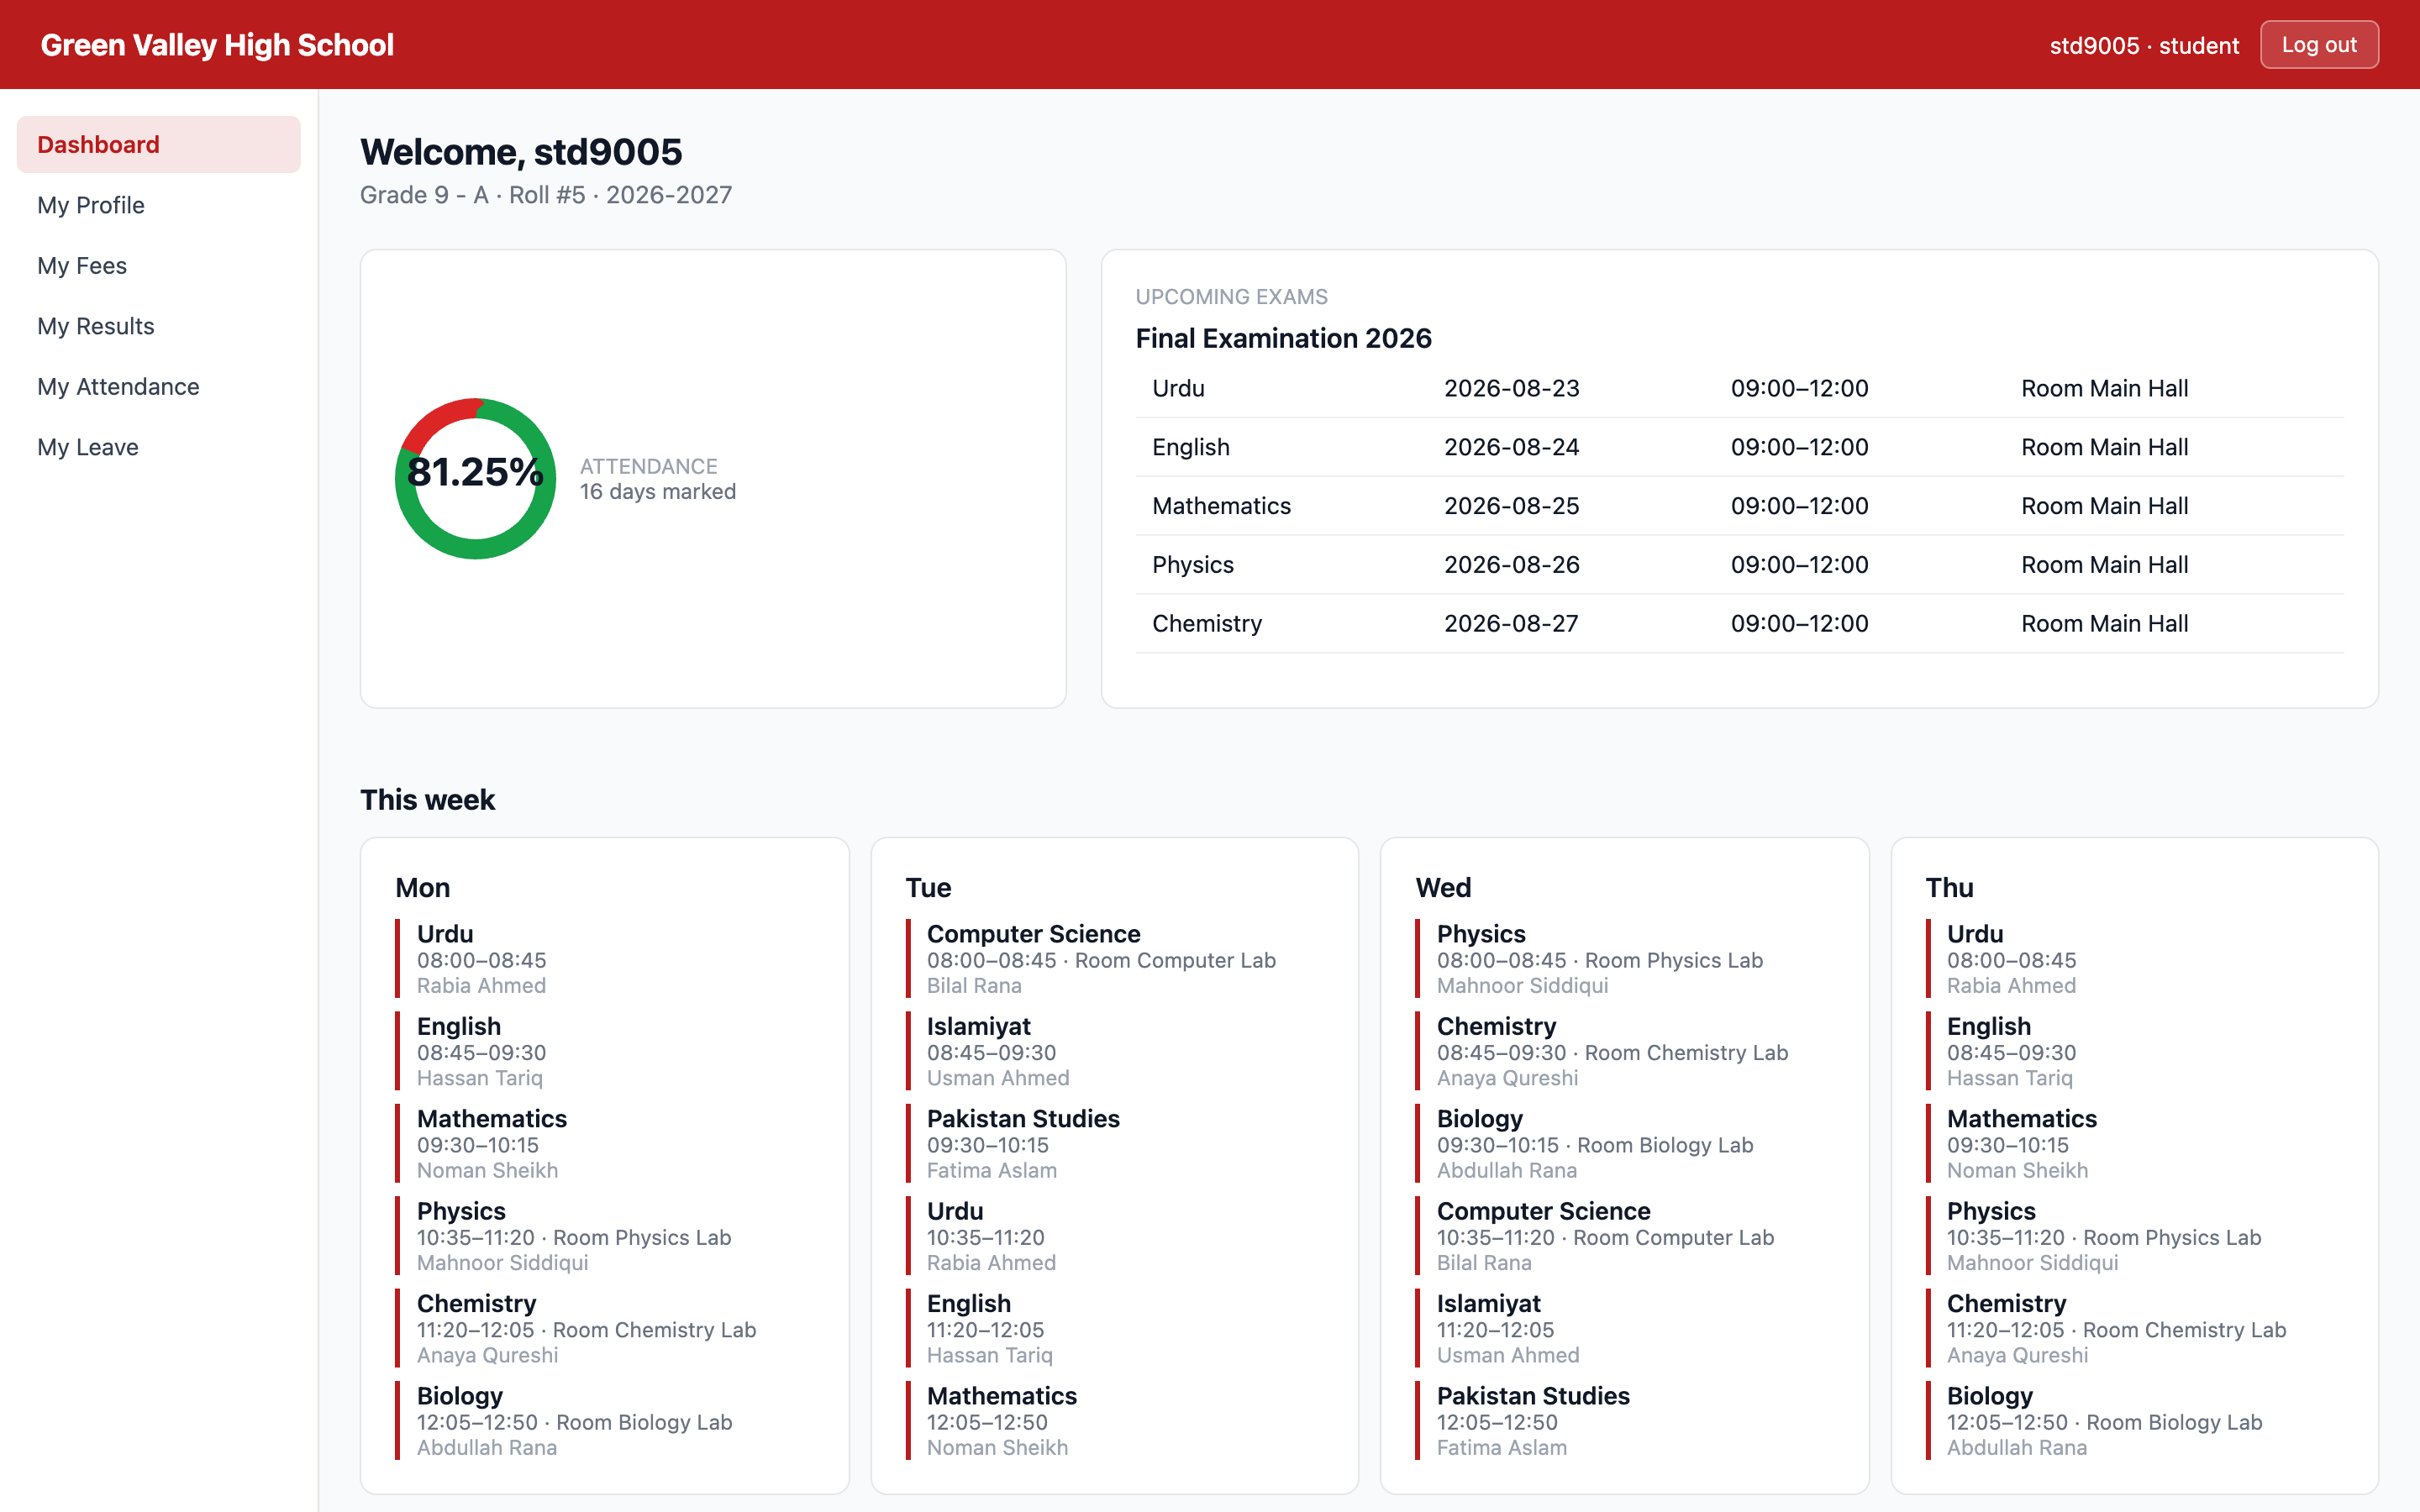Click the Log out button
The image size is (2420, 1512).
click(2318, 45)
